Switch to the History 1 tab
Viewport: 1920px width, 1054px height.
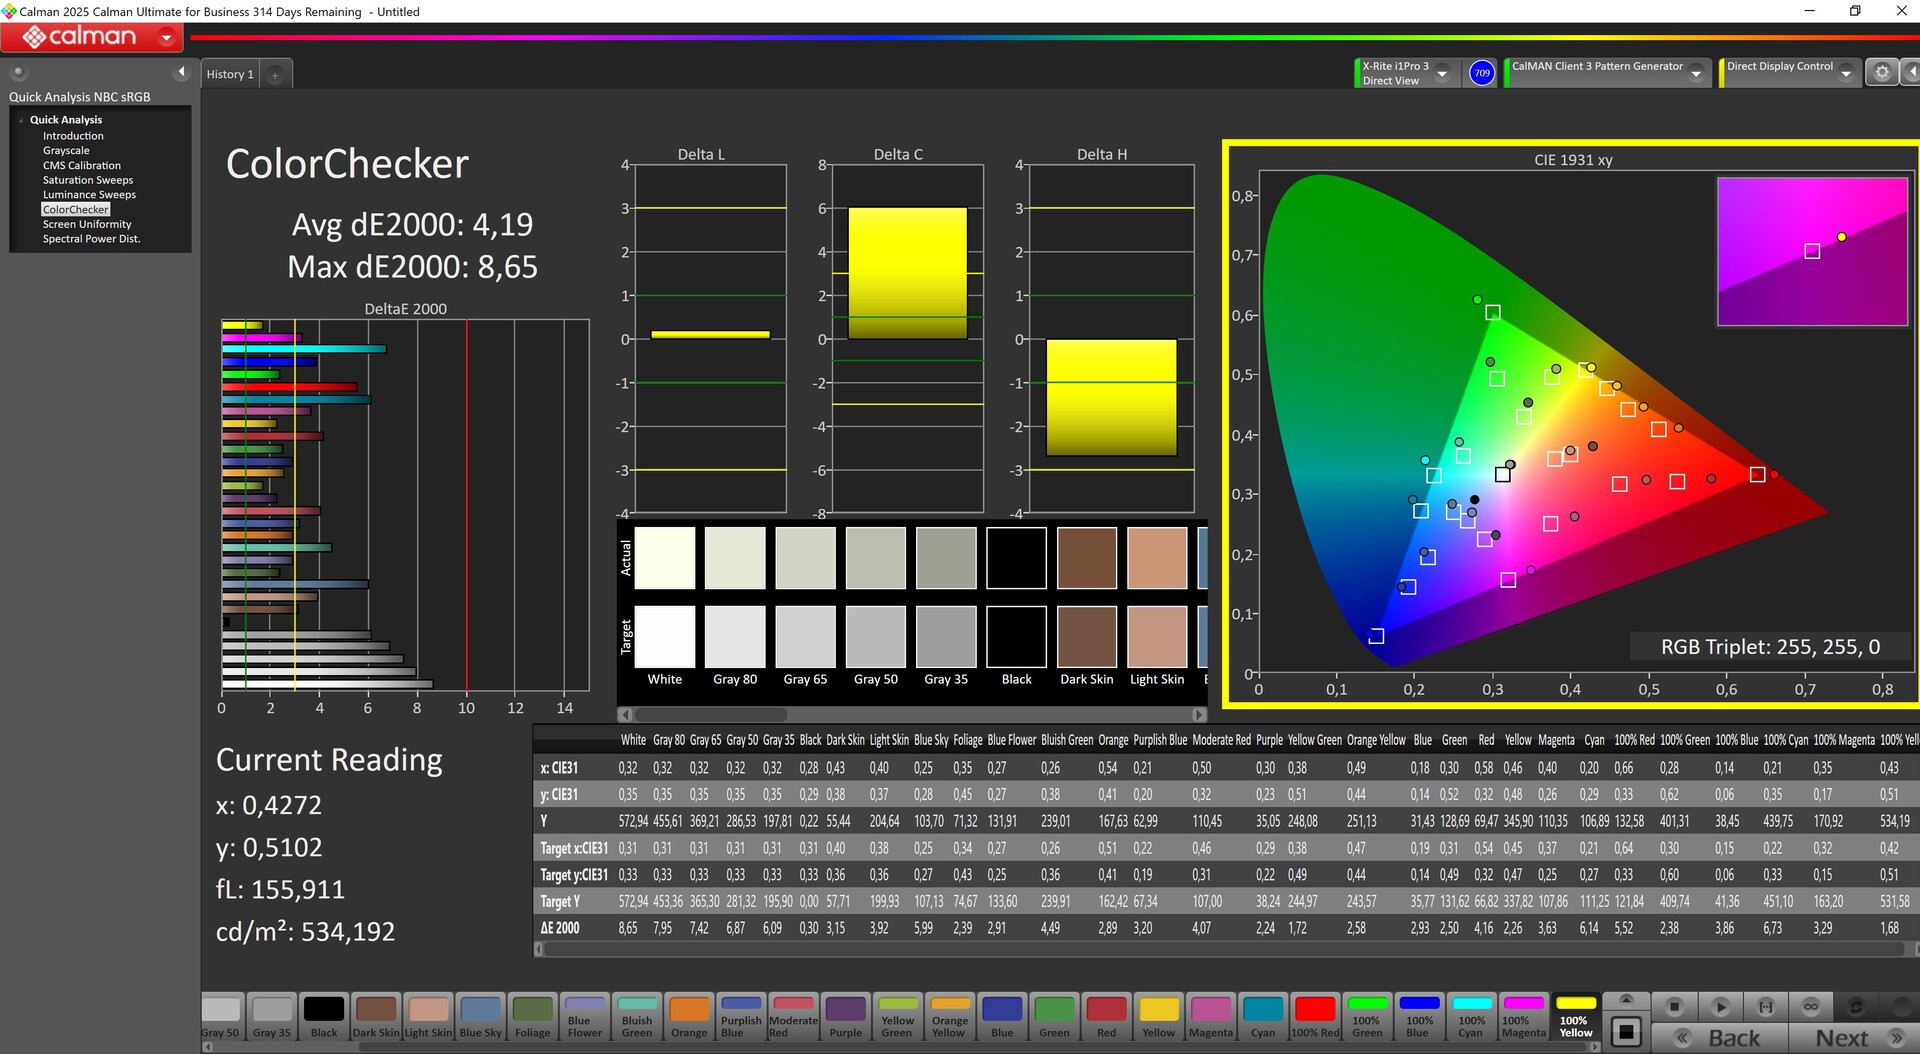230,75
